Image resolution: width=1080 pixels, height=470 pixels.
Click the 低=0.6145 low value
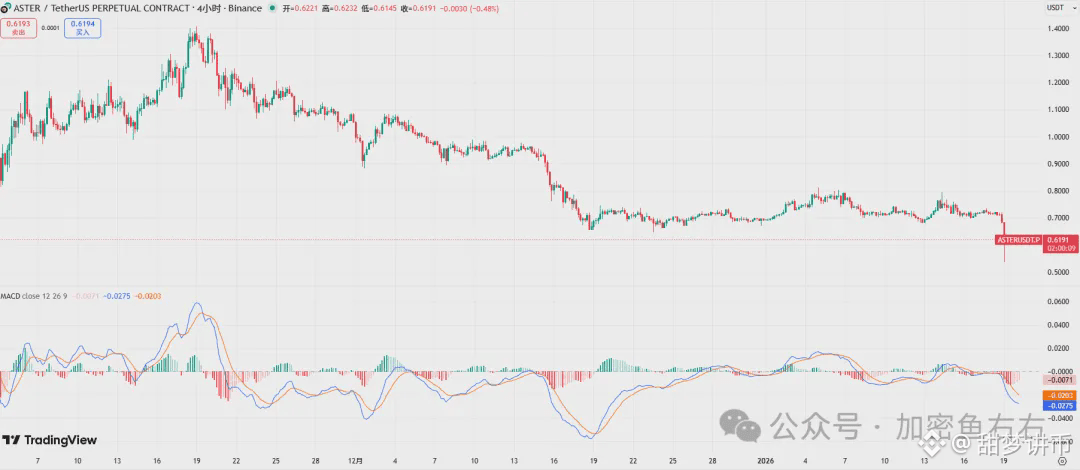point(377,9)
